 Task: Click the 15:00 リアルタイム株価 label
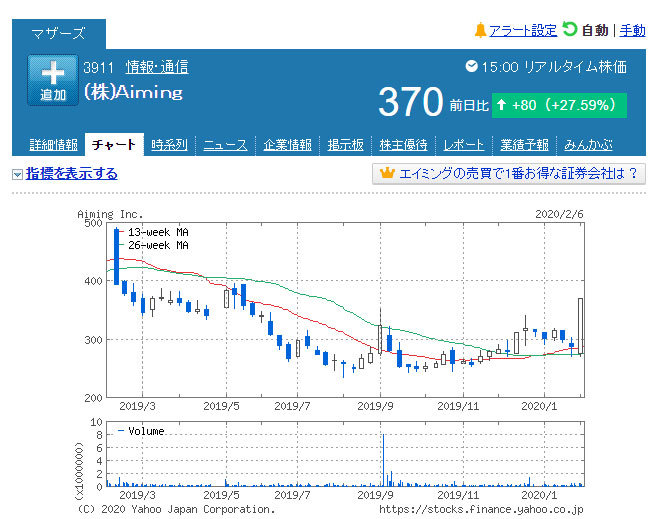554,67
